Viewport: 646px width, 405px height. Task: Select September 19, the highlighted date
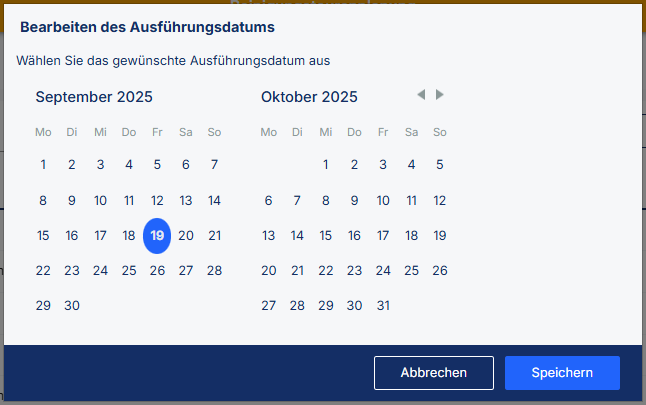pos(157,235)
